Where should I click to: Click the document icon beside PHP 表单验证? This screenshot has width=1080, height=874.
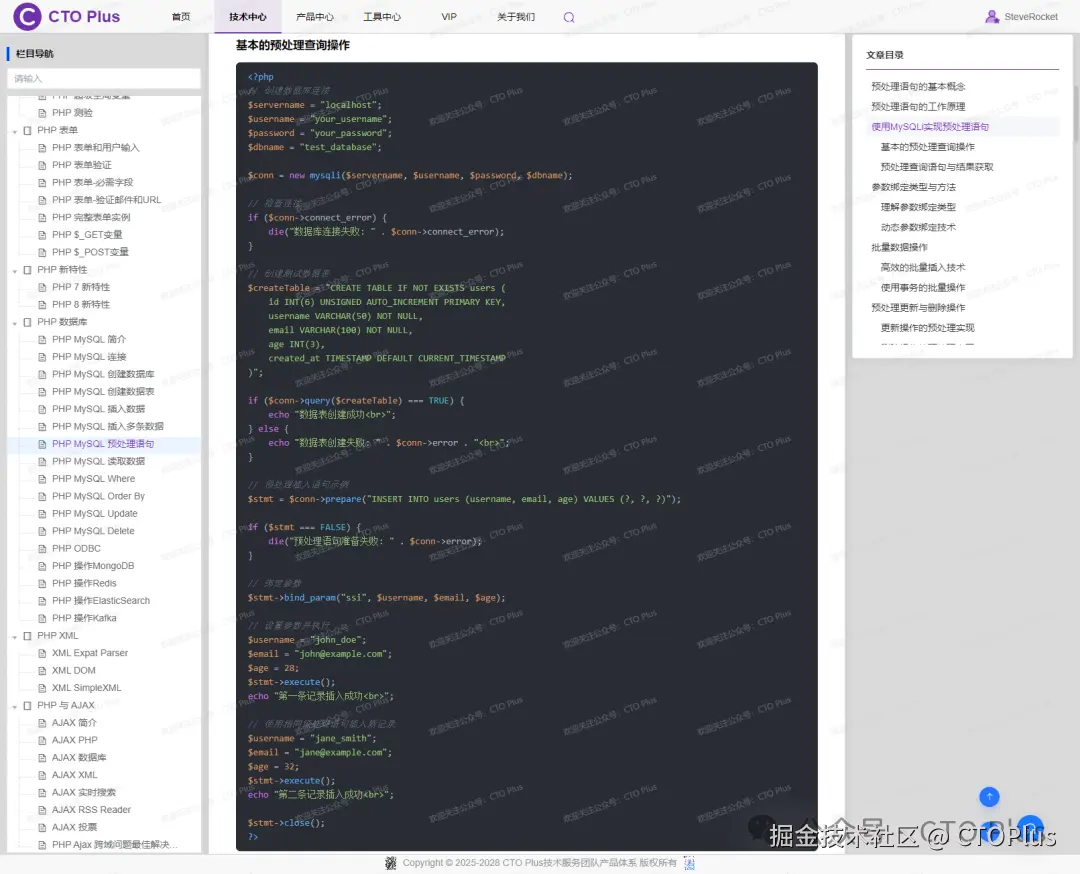[43, 165]
